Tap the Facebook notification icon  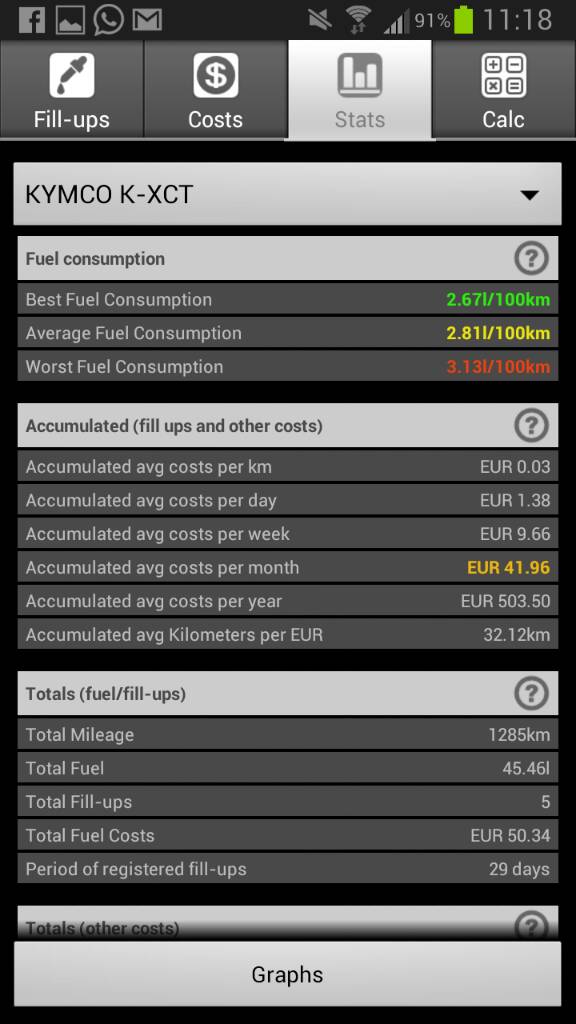tap(31, 20)
